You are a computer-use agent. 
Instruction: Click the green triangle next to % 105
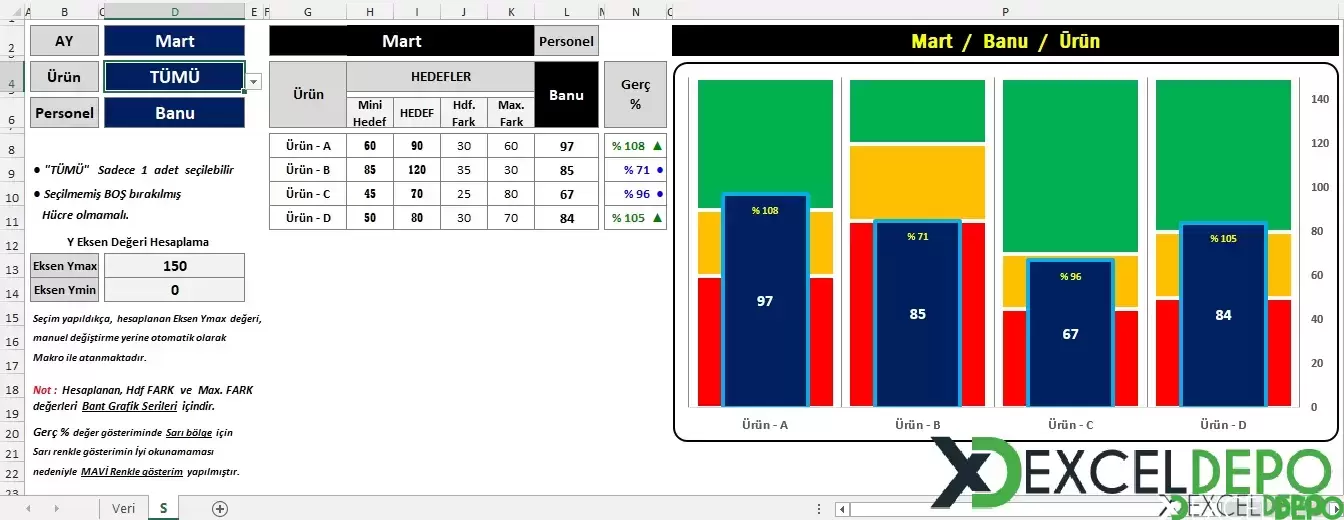click(657, 218)
